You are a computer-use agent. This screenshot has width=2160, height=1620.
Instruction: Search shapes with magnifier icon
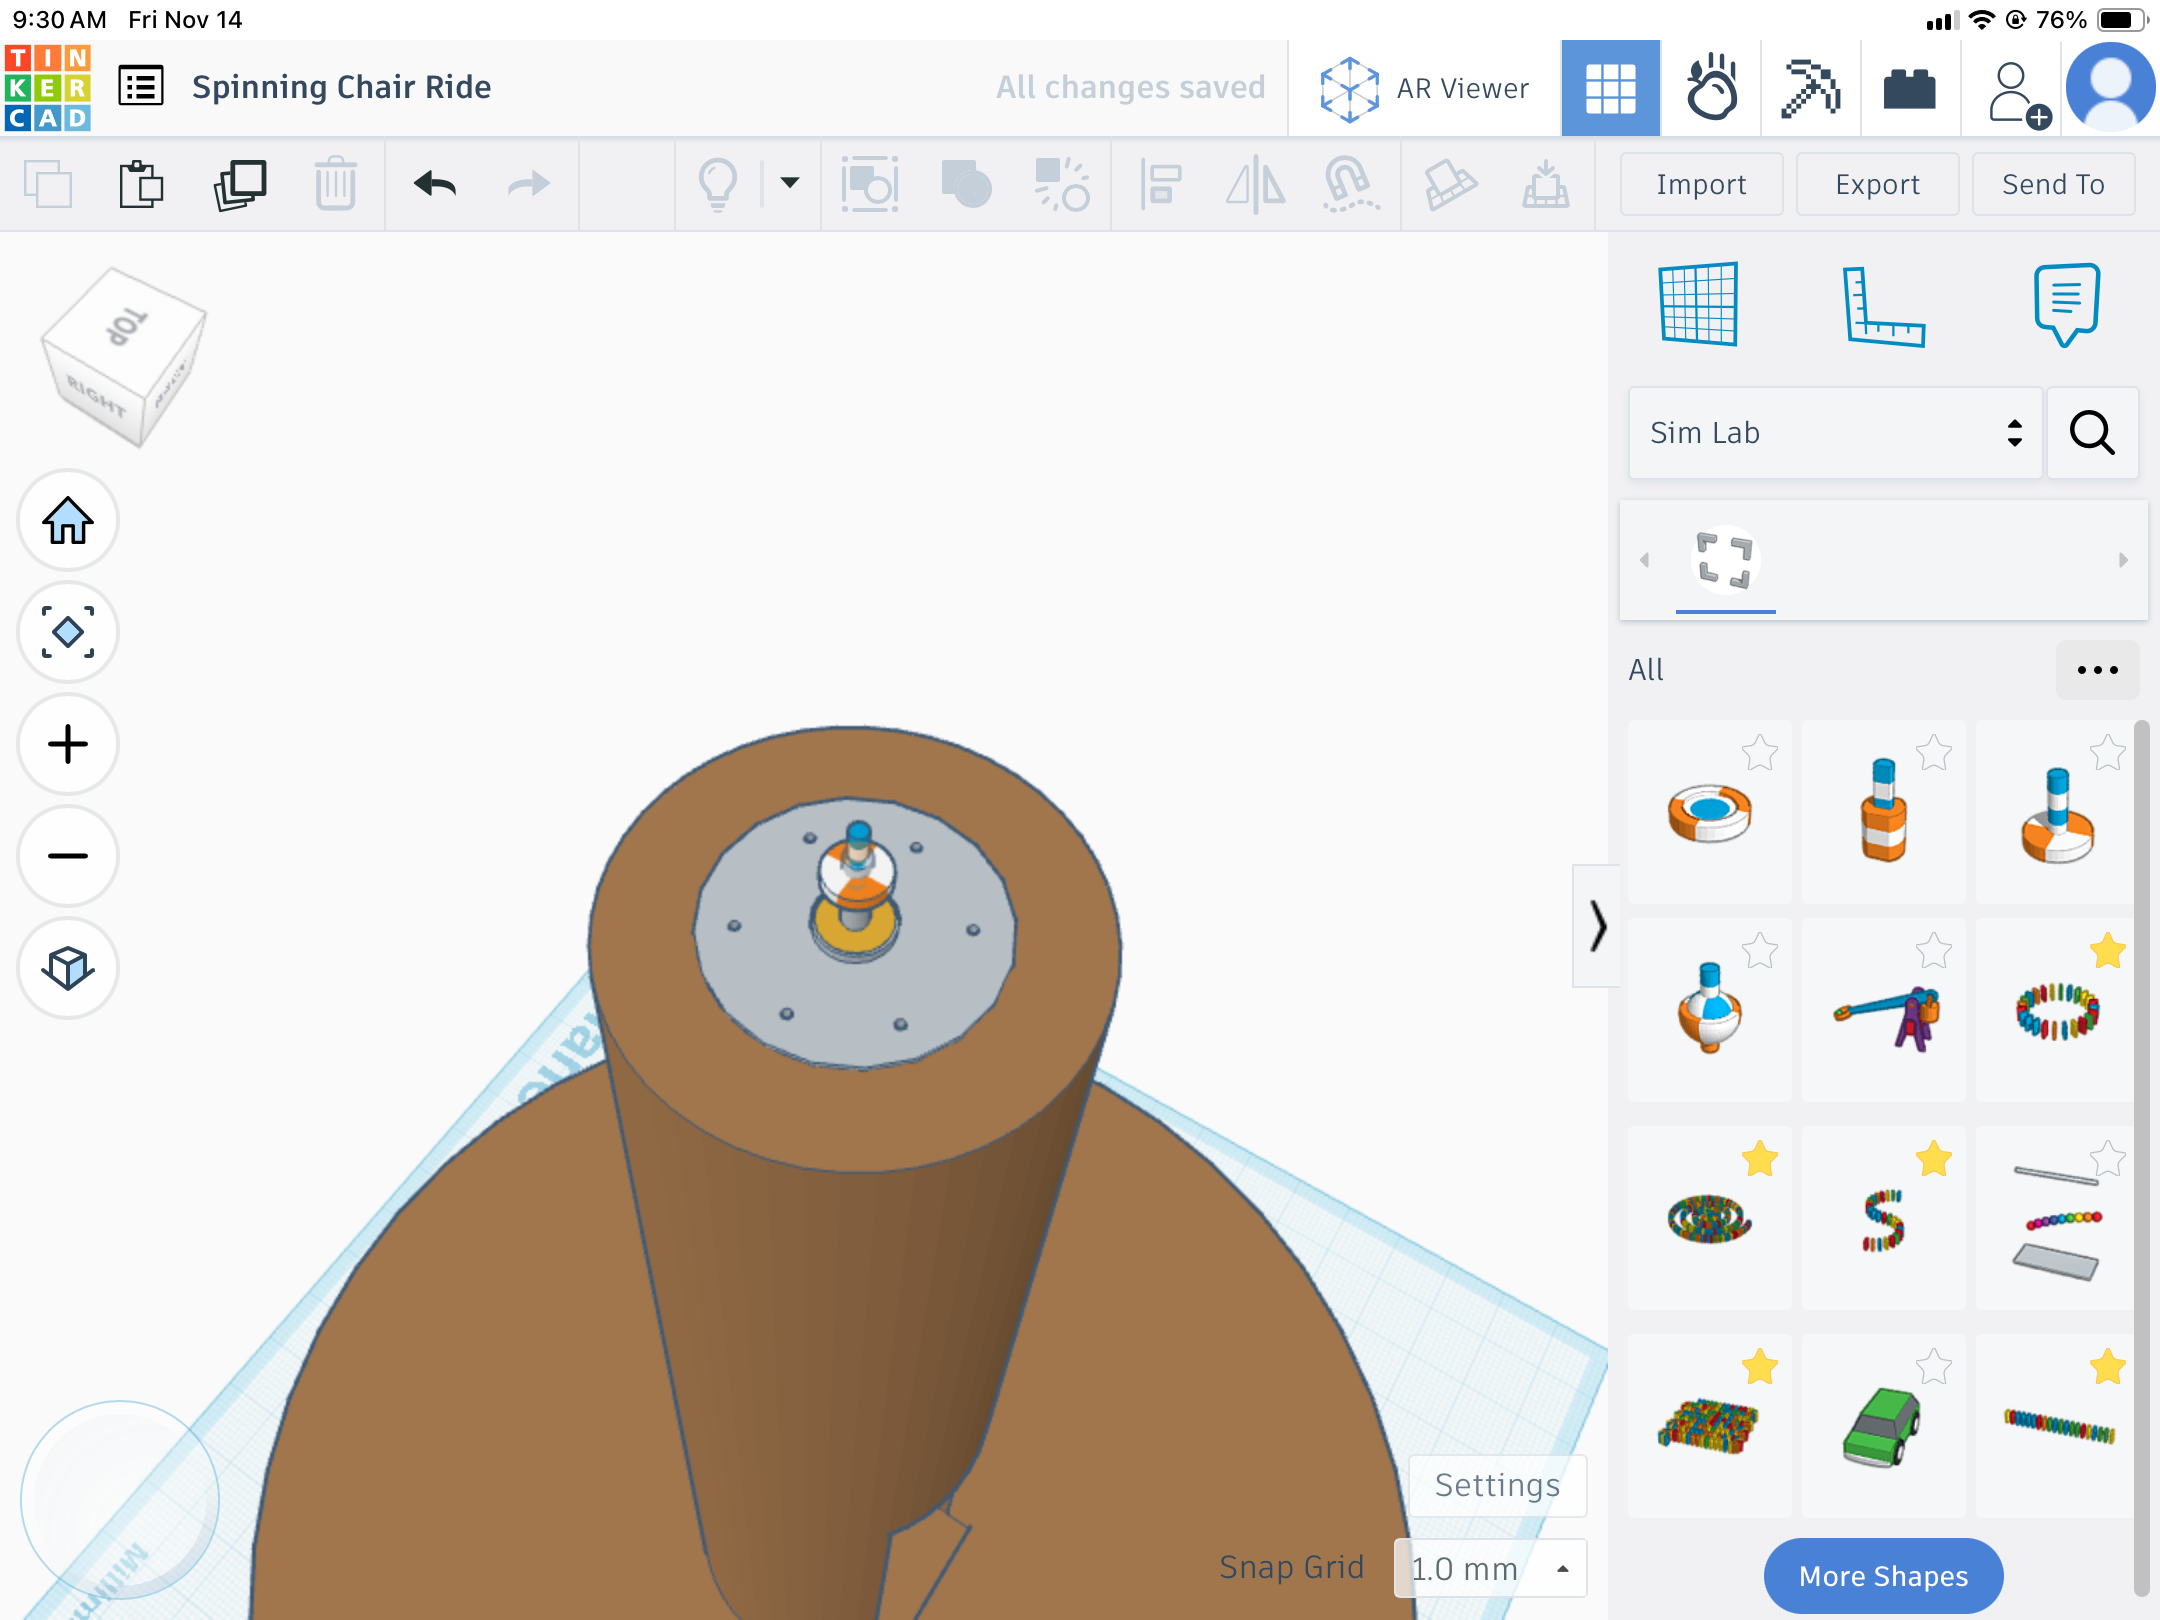2092,433
